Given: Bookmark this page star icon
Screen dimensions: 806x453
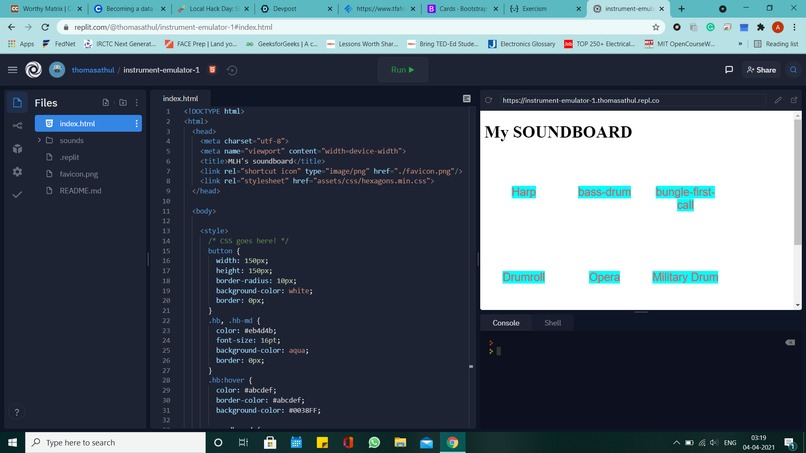Looking at the screenshot, I should (655, 27).
